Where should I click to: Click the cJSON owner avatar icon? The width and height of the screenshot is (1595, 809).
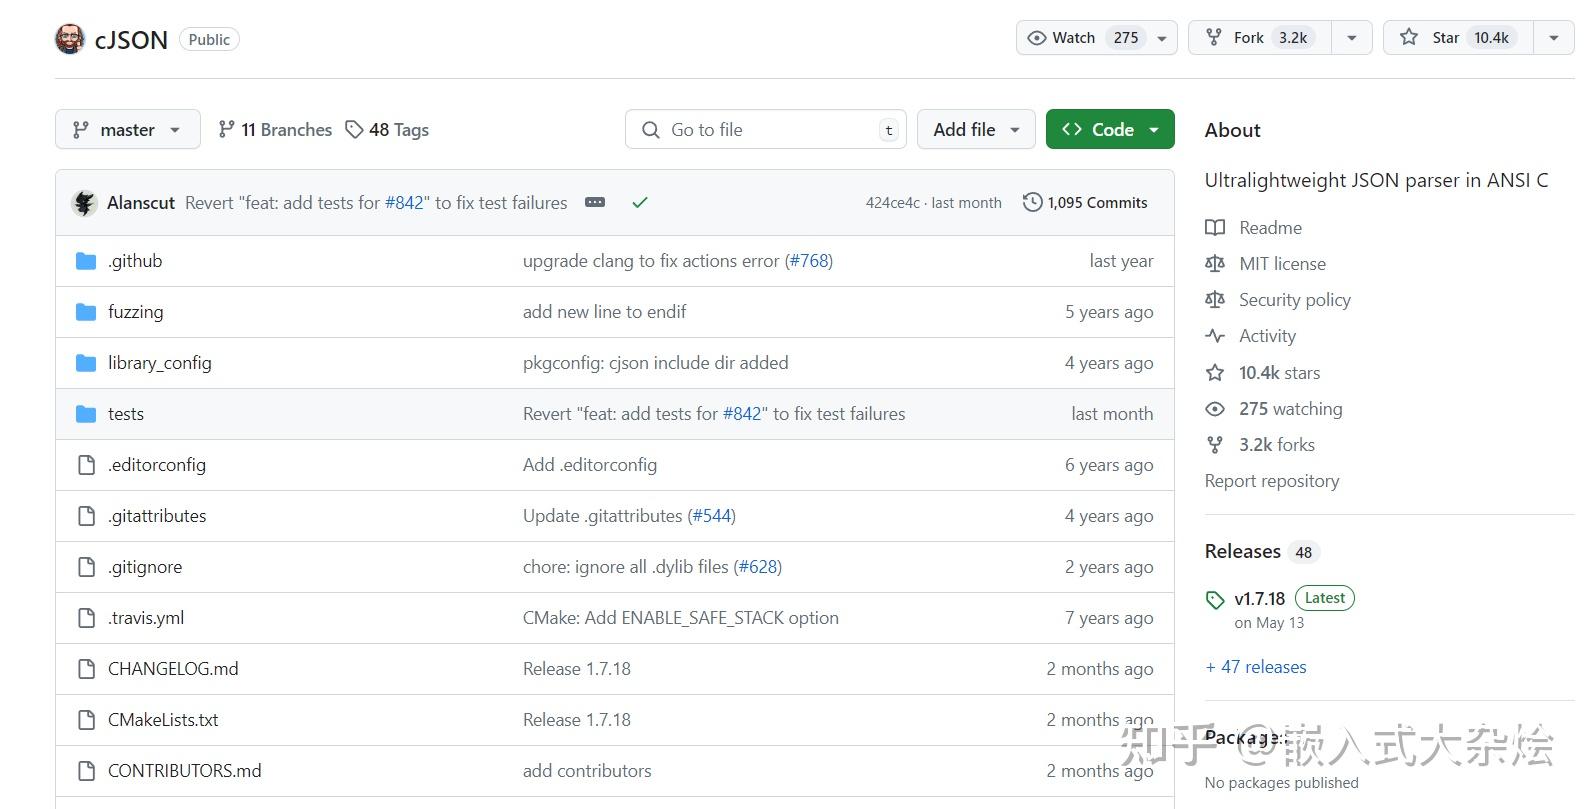(70, 39)
